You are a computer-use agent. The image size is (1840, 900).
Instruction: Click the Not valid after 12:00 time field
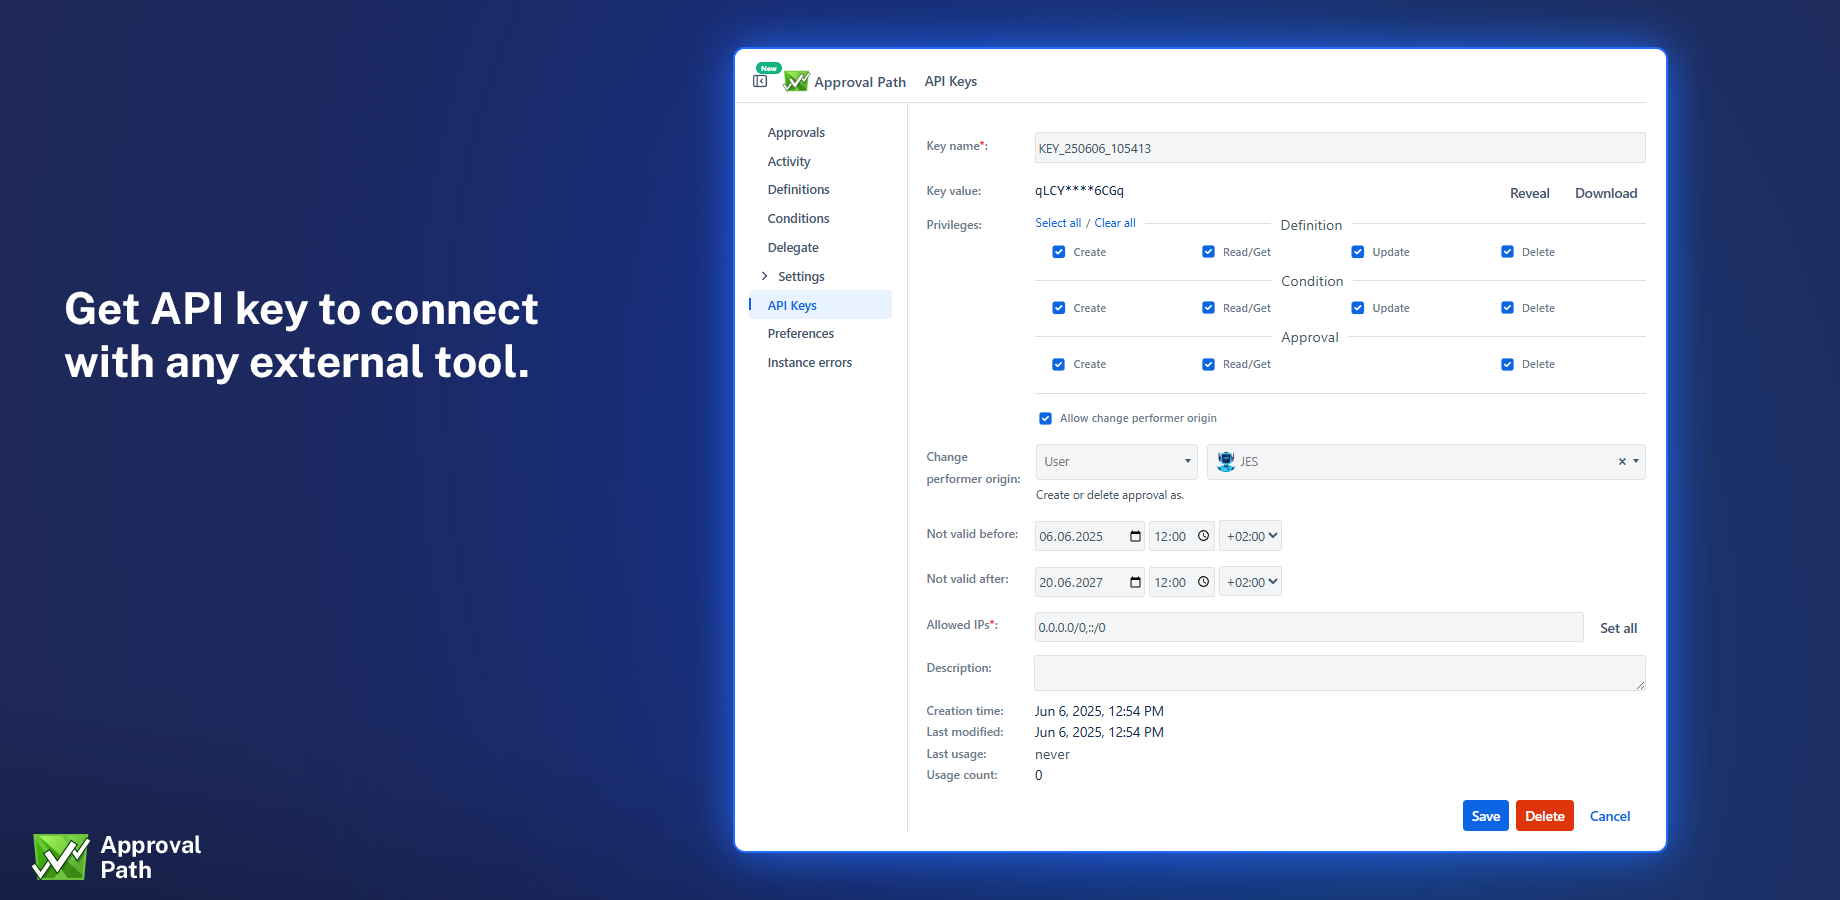pos(1182,582)
